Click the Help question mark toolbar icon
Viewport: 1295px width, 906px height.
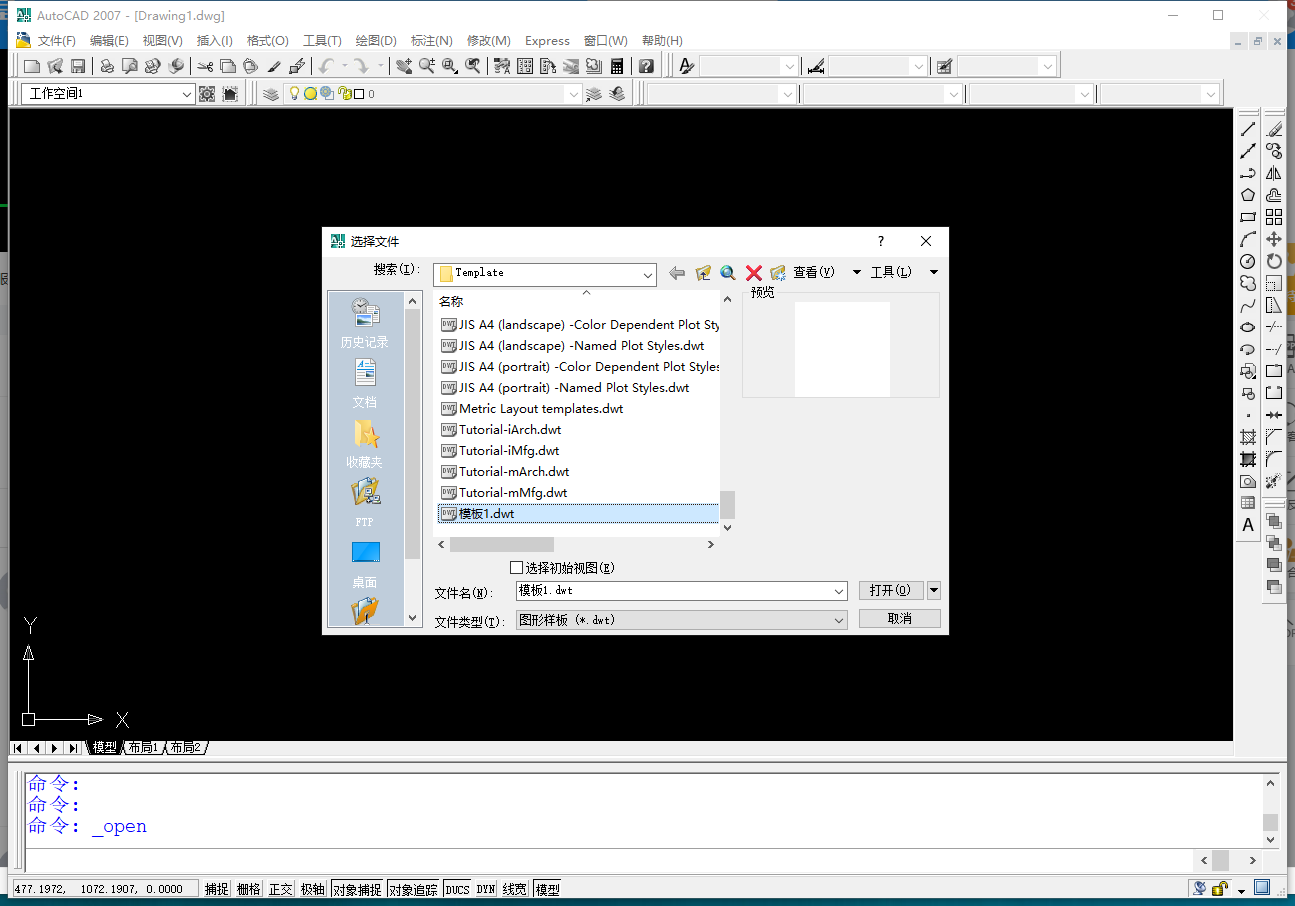tap(647, 66)
